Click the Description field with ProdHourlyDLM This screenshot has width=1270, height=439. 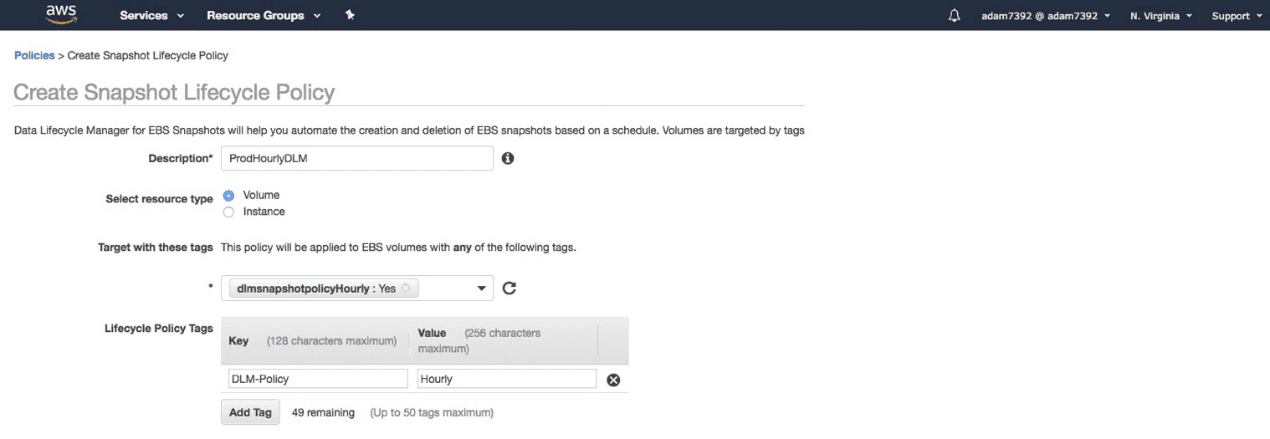[x=357, y=158]
